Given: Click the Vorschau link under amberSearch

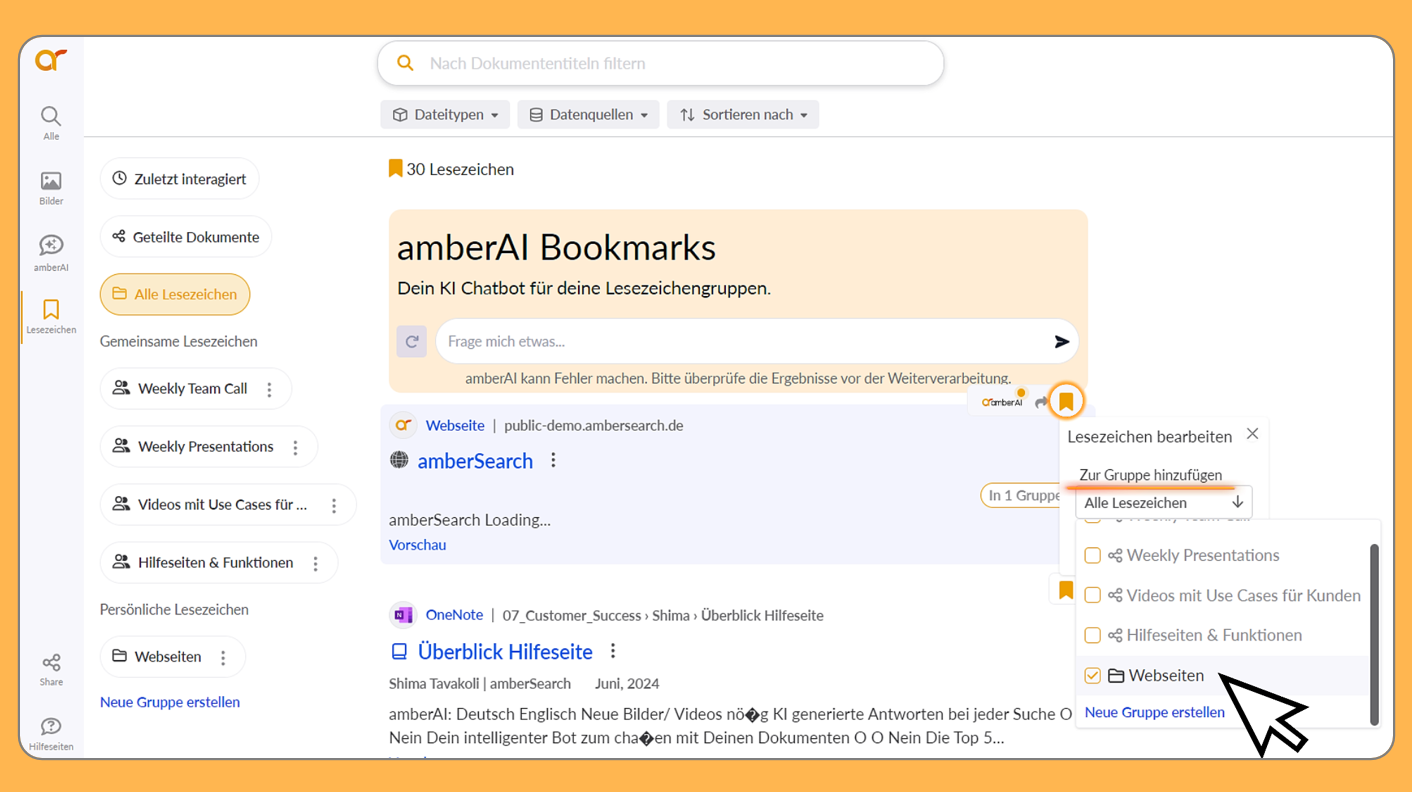Looking at the screenshot, I should [x=417, y=545].
